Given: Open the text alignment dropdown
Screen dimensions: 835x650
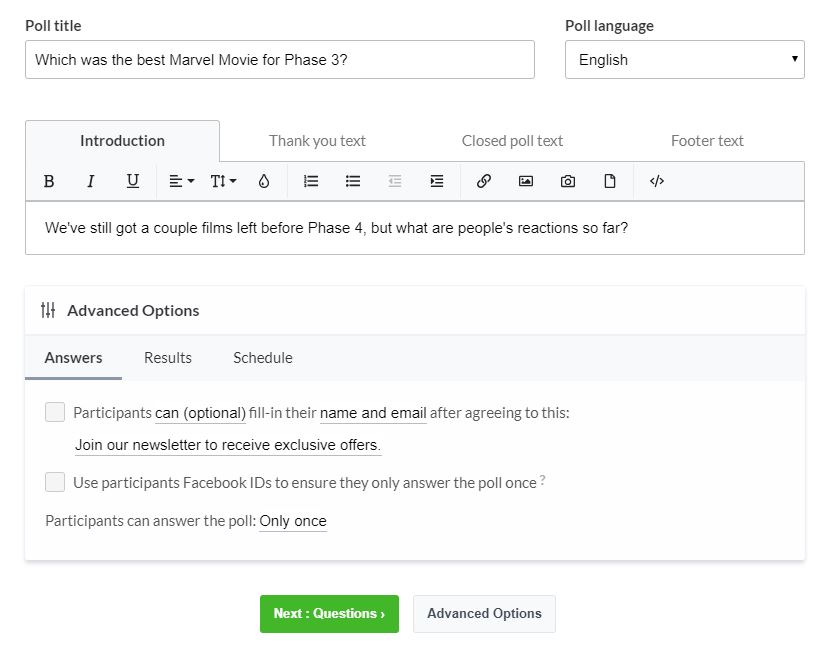Looking at the screenshot, I should (x=181, y=181).
